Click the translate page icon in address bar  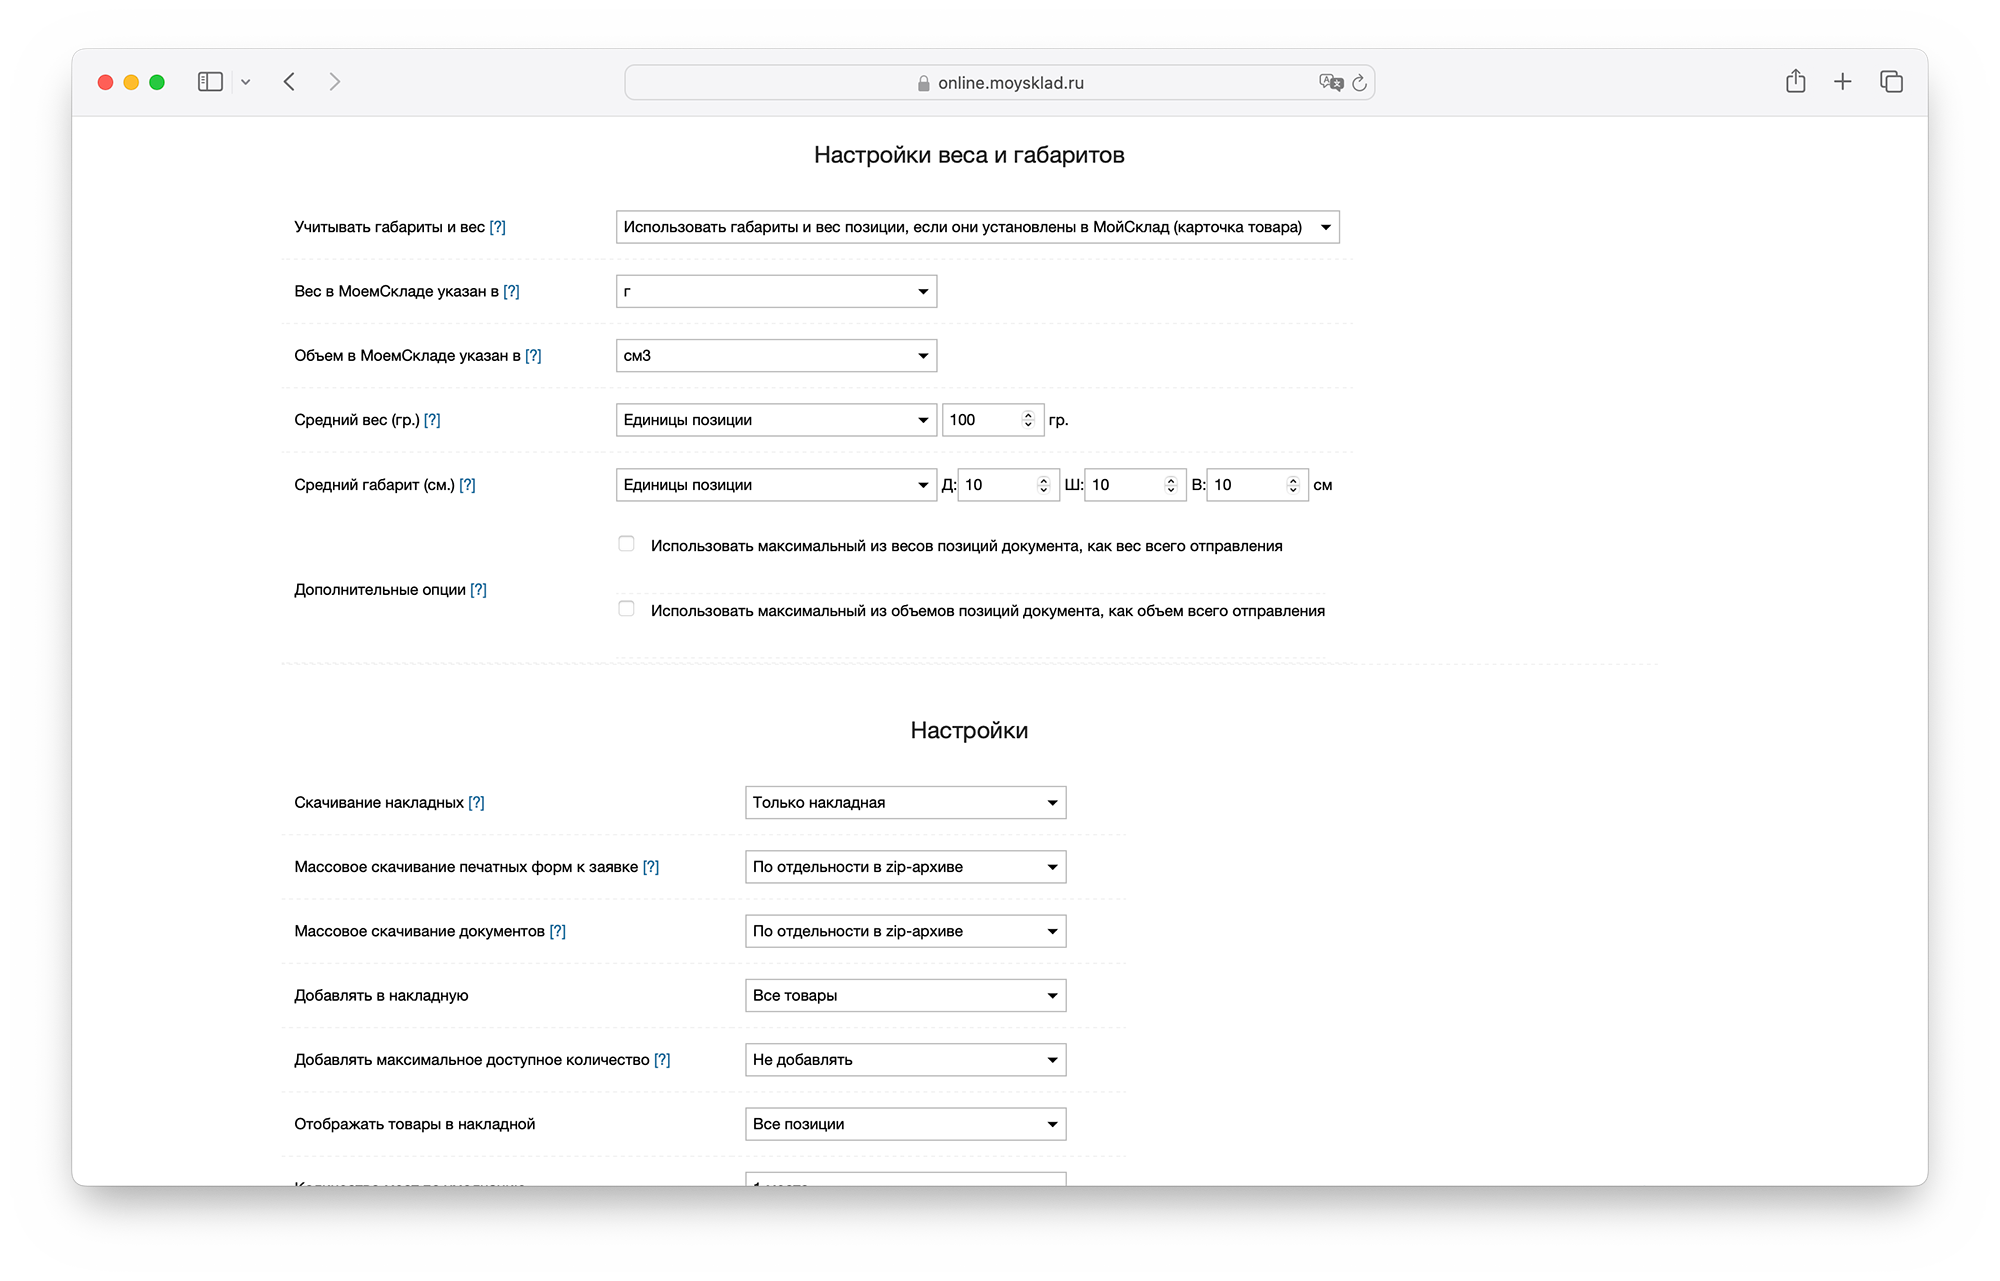point(1330,83)
